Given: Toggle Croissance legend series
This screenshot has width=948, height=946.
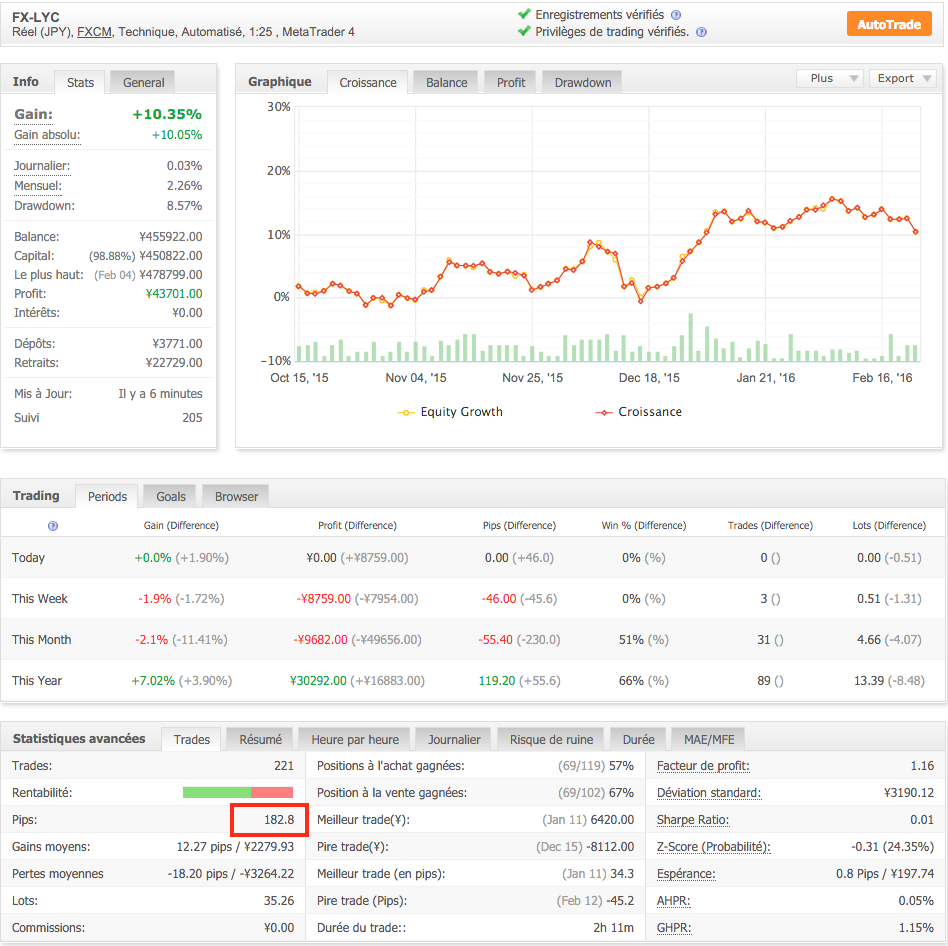Looking at the screenshot, I should coord(639,412).
